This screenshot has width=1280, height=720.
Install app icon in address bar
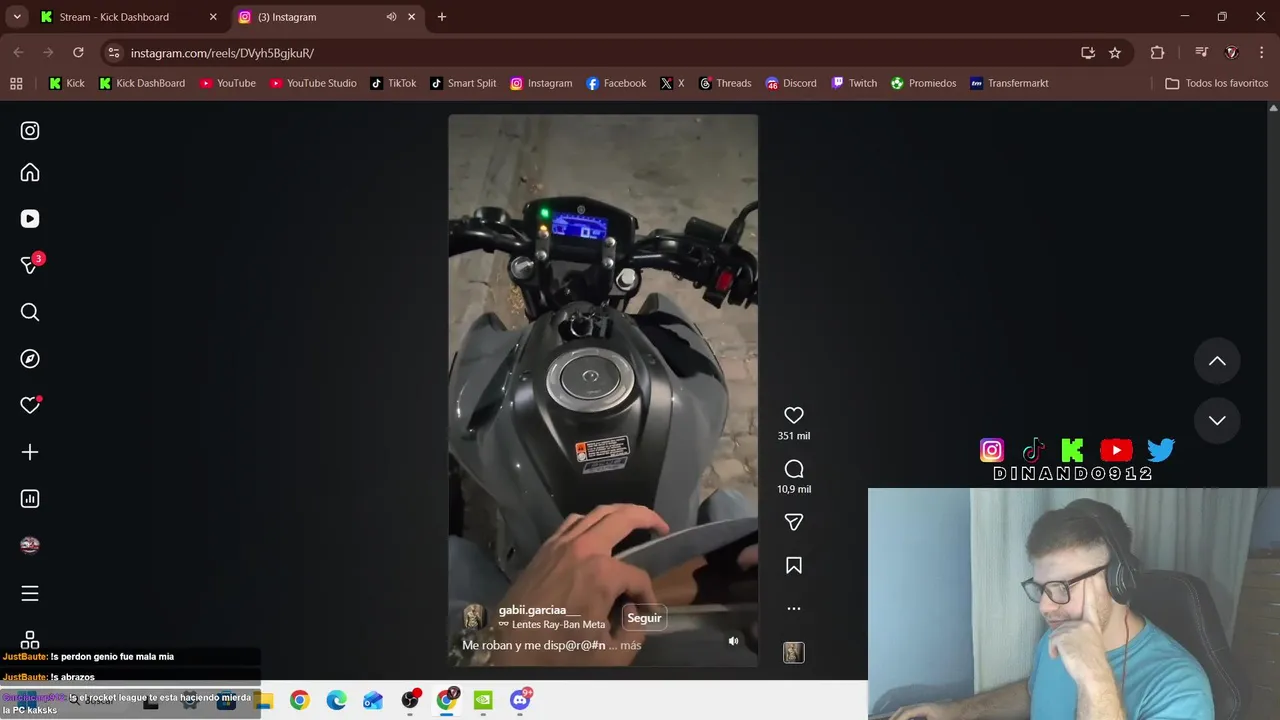coord(1088,53)
